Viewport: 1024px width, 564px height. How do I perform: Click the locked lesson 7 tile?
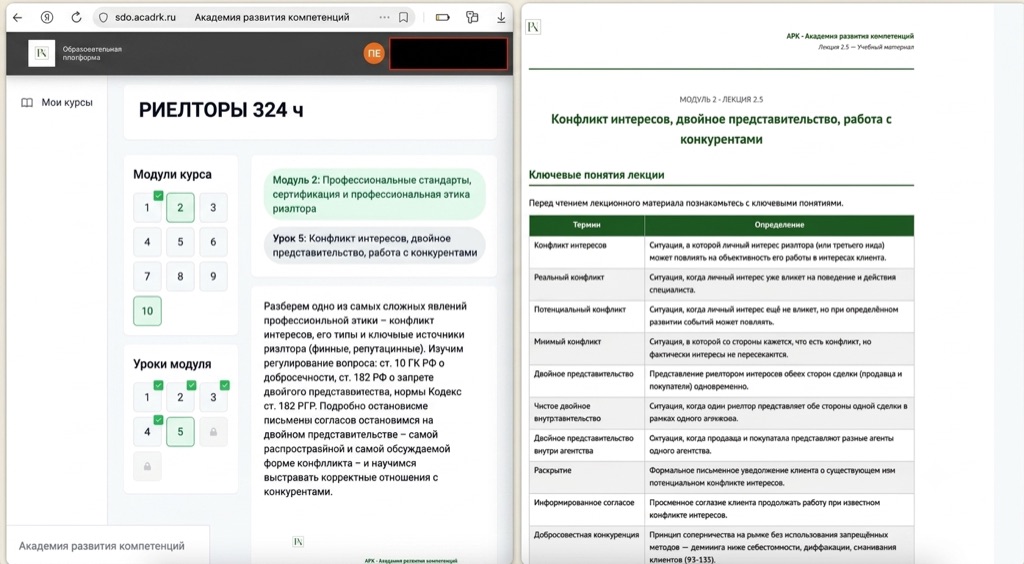tap(148, 466)
